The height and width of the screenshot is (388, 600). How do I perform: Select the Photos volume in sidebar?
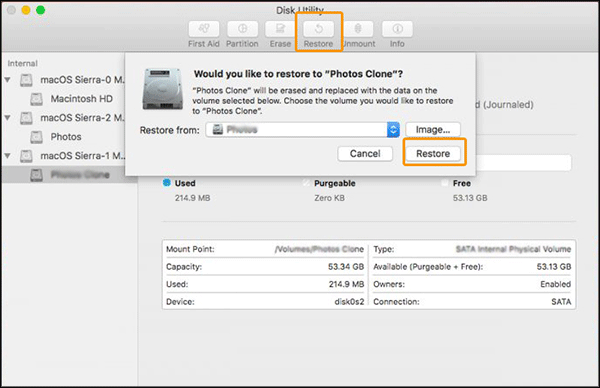pyautogui.click(x=66, y=137)
